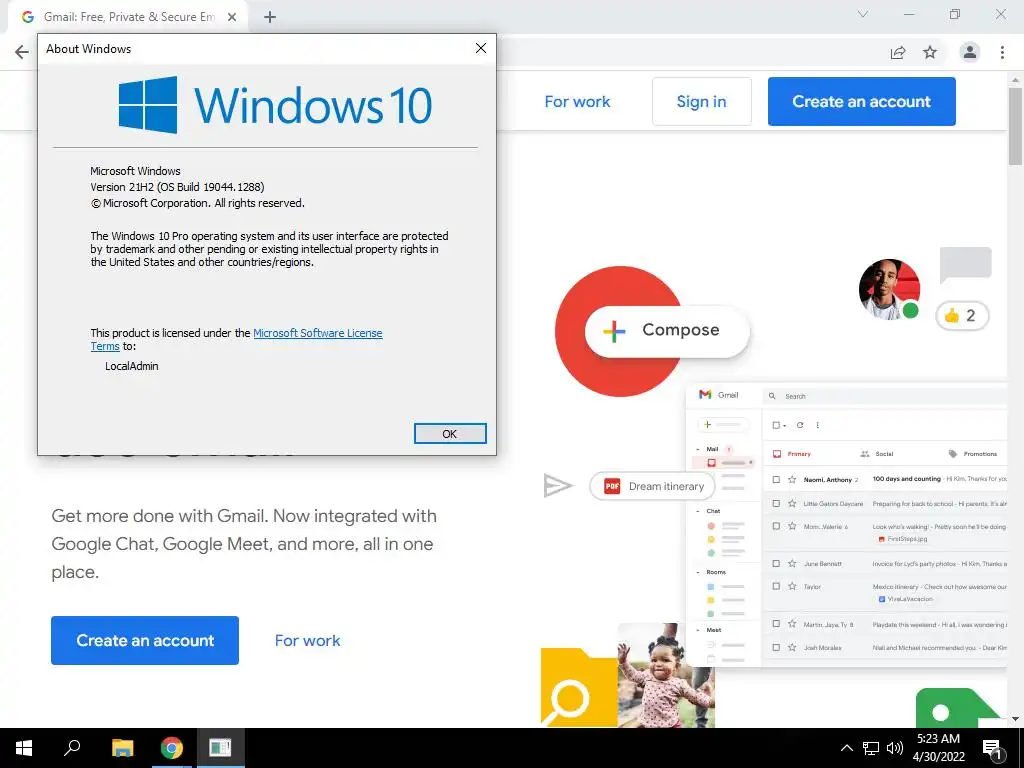Check the Neomi, Anthony email checkbox
The image size is (1024, 768).
[776, 479]
